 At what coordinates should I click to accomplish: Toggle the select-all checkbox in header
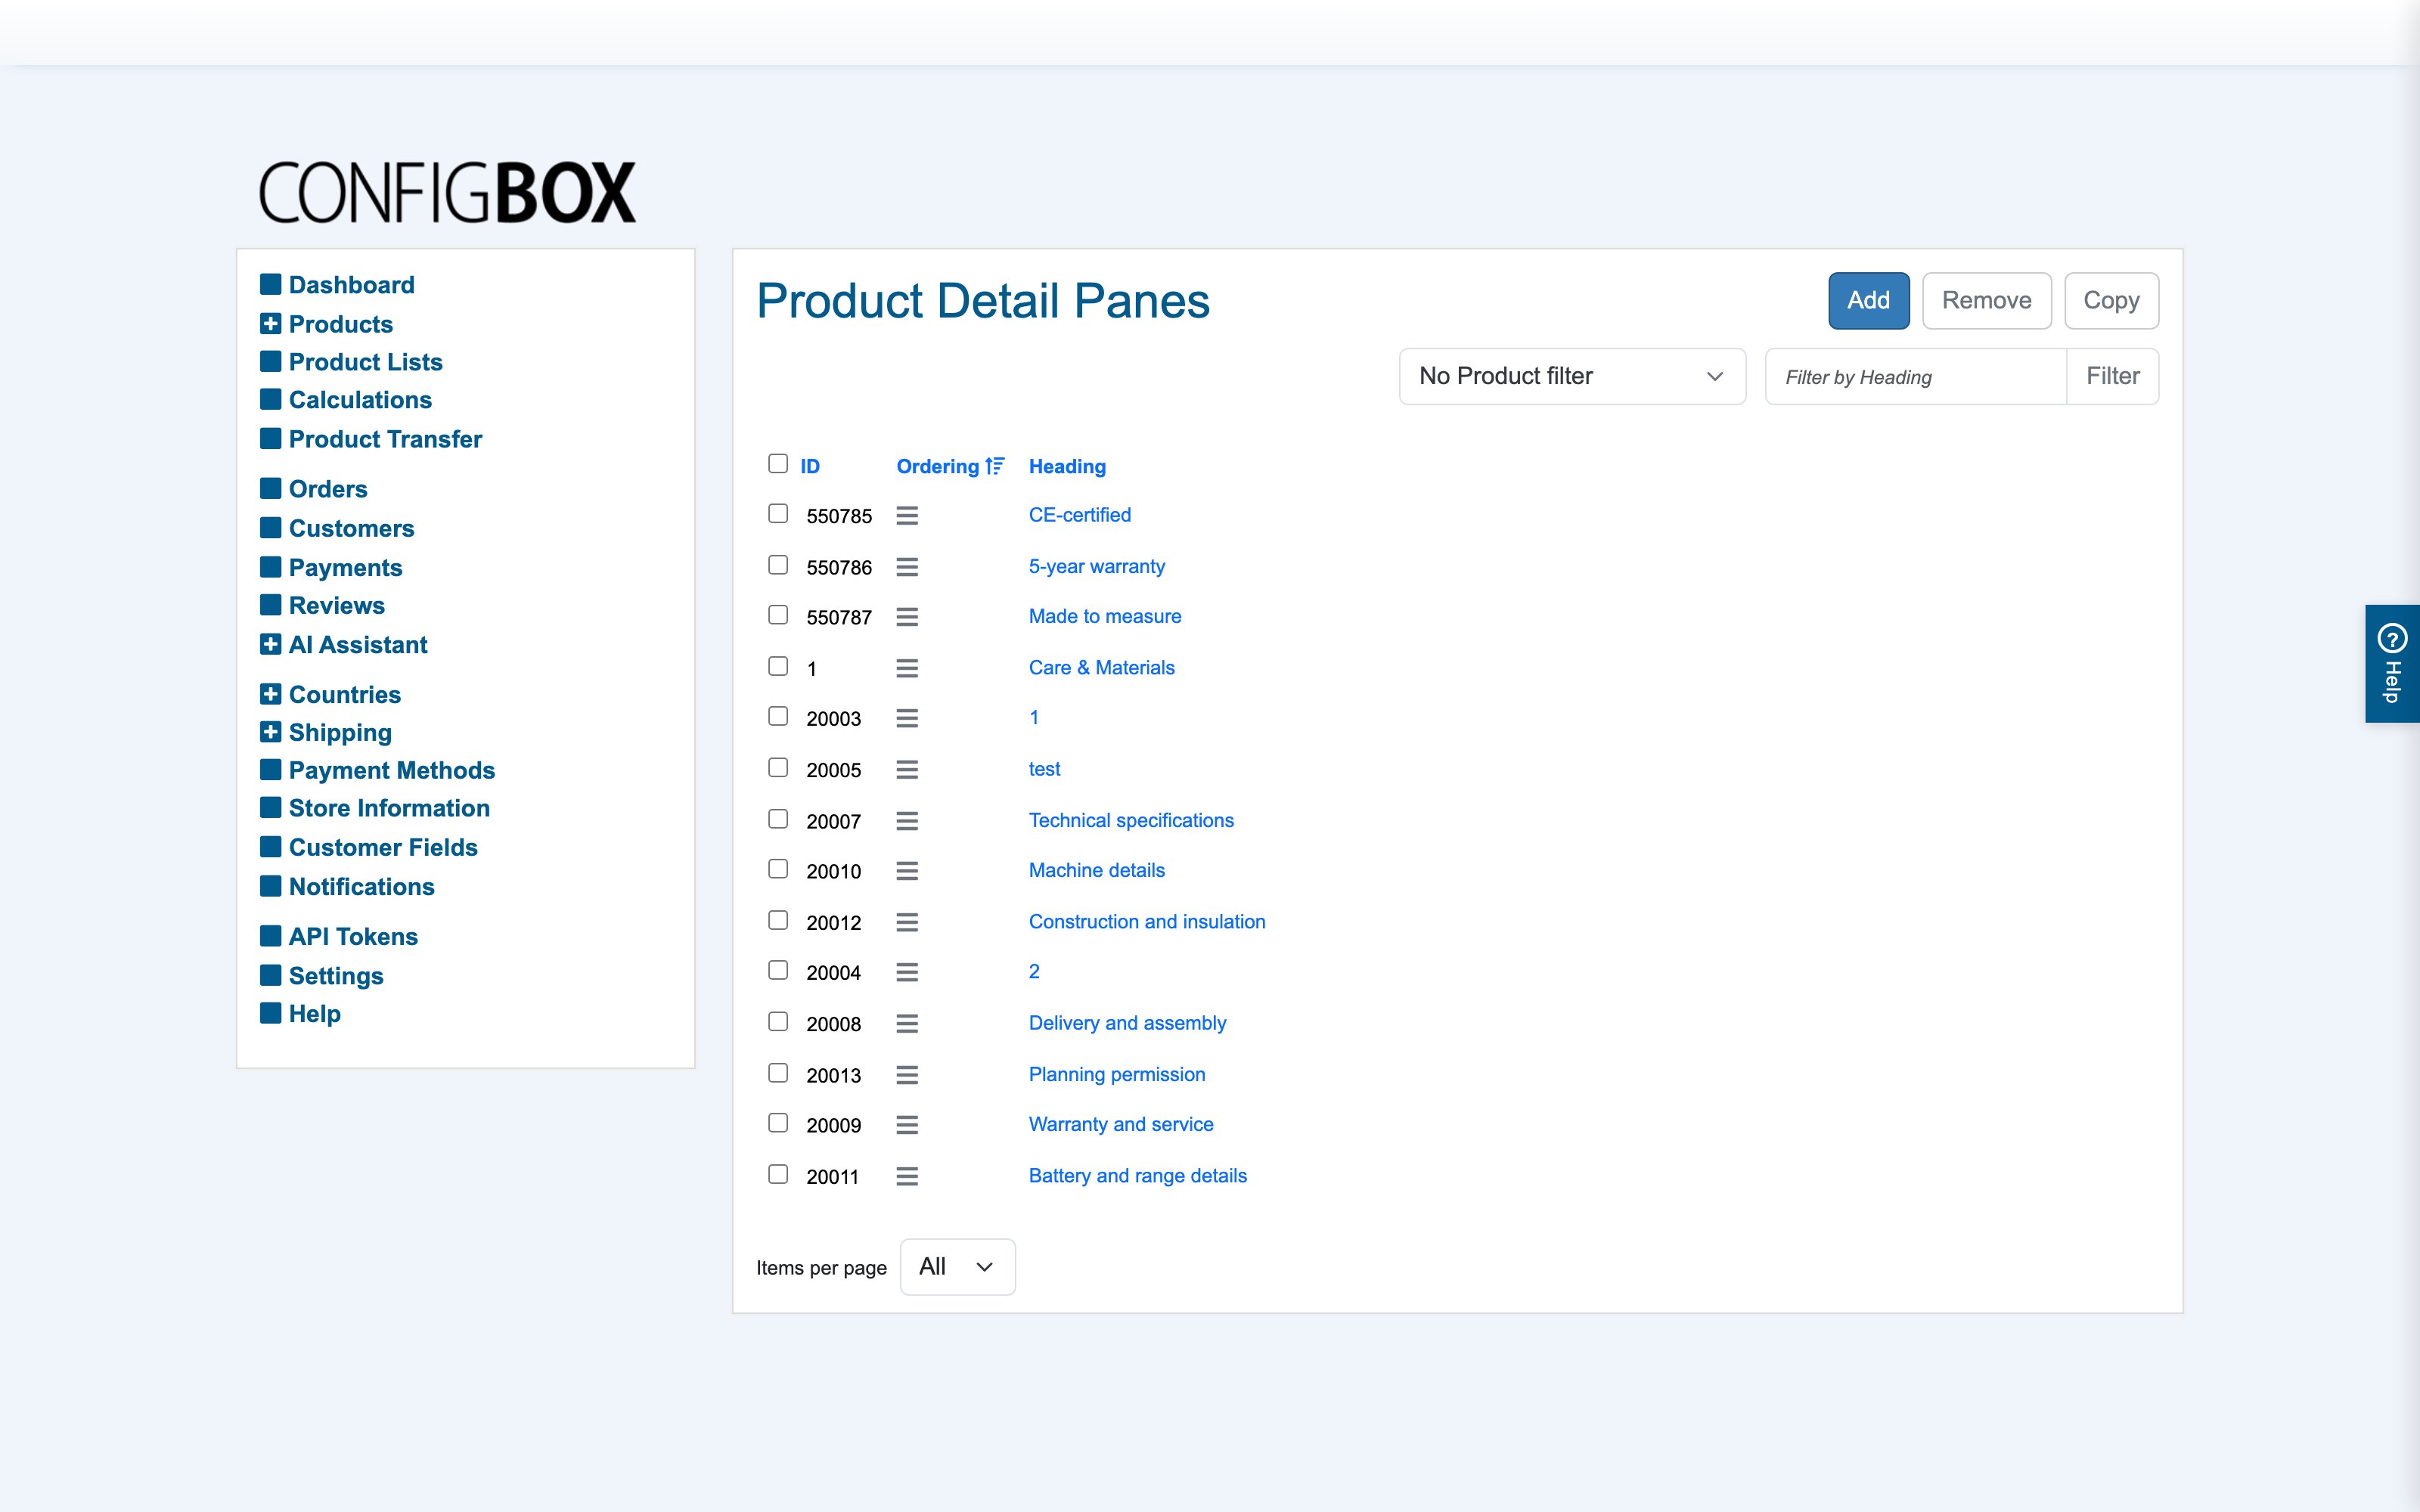click(778, 463)
